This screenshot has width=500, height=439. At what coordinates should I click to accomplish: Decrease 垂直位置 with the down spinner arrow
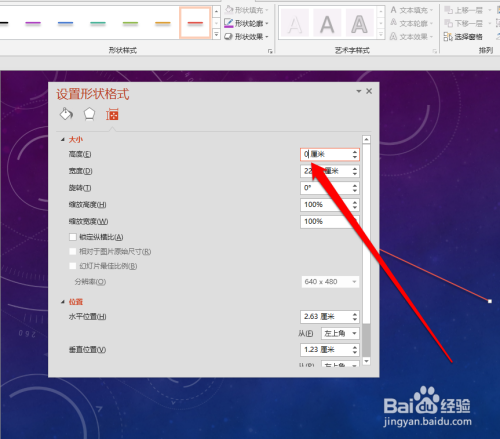tap(355, 353)
